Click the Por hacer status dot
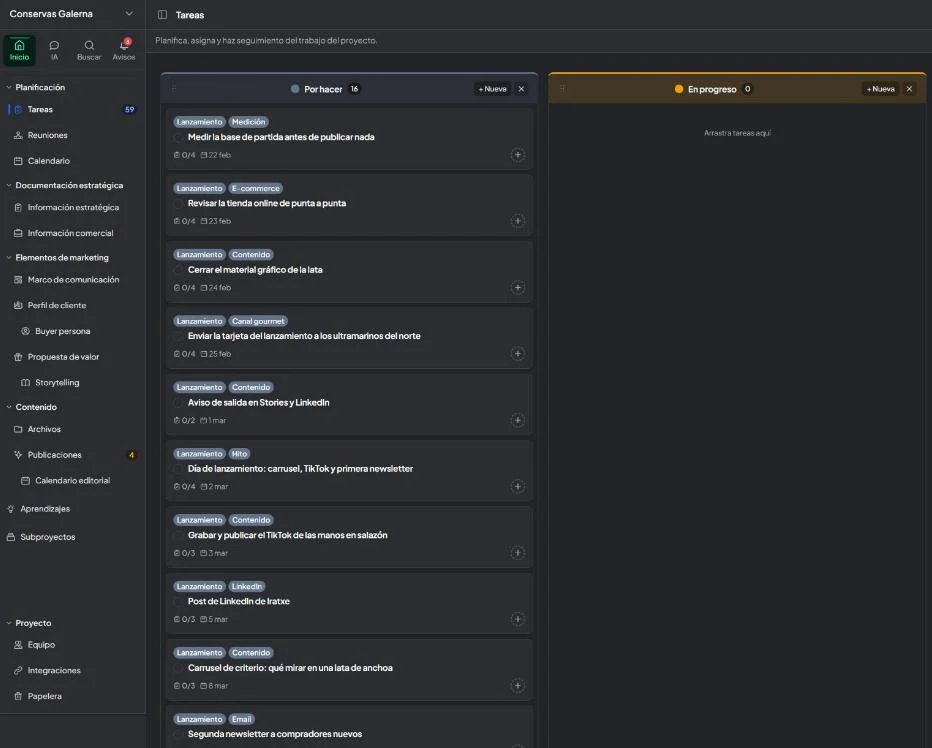 295,89
